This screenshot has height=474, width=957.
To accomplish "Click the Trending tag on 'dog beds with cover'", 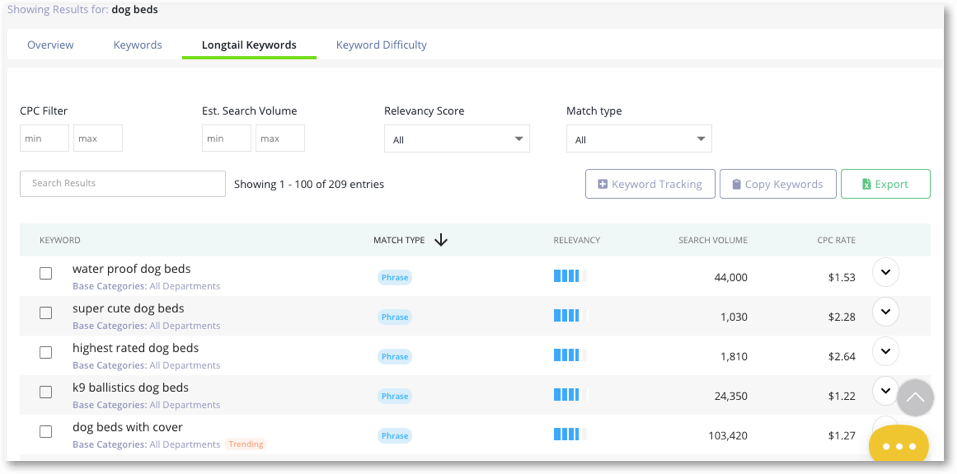I will (246, 444).
